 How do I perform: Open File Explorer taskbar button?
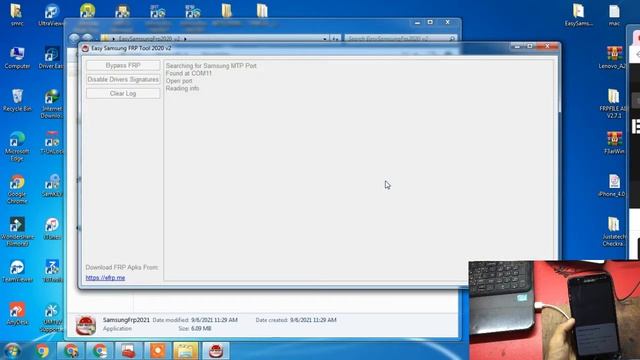point(186,351)
